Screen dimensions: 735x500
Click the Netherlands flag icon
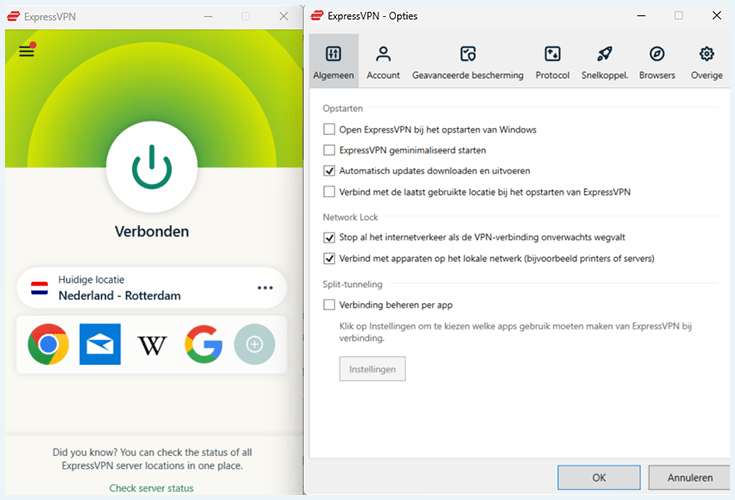click(39, 288)
